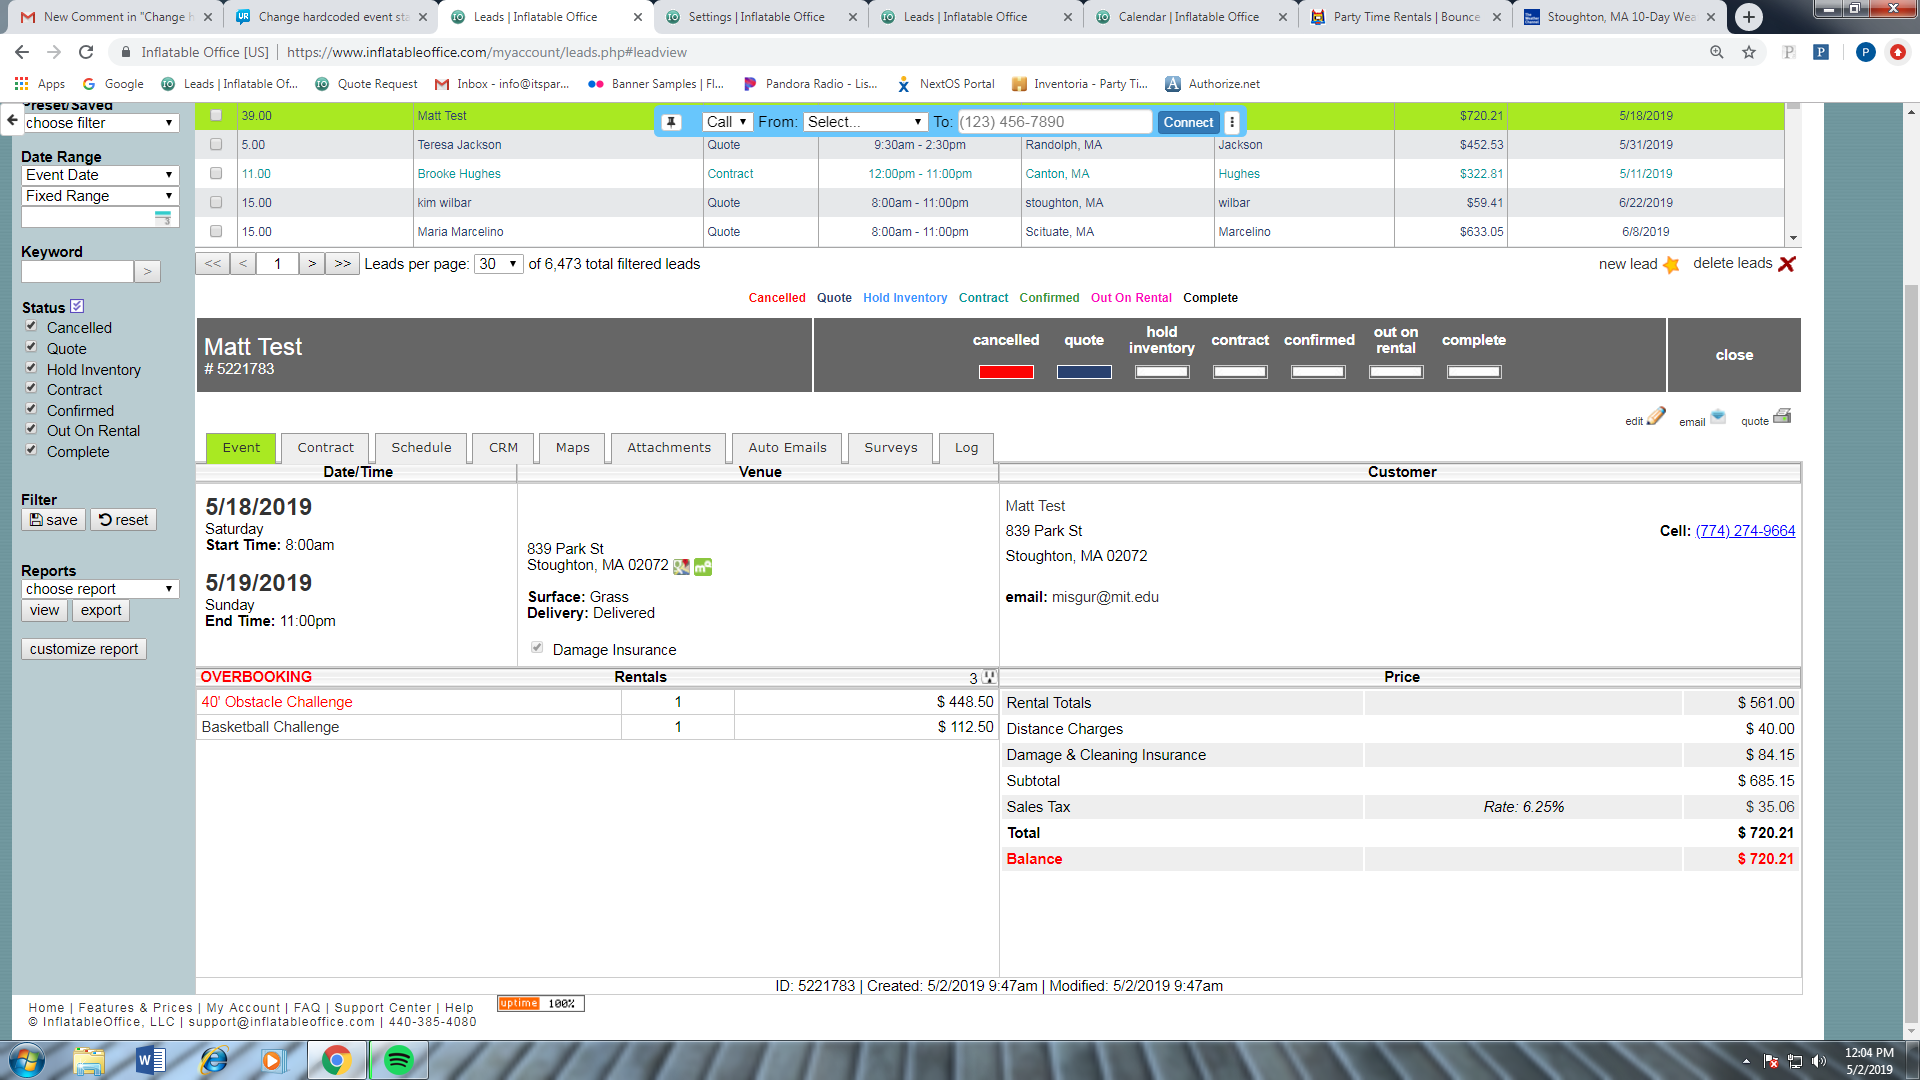
Task: Open Google Maps icon beside venue address
Action: pos(681,567)
